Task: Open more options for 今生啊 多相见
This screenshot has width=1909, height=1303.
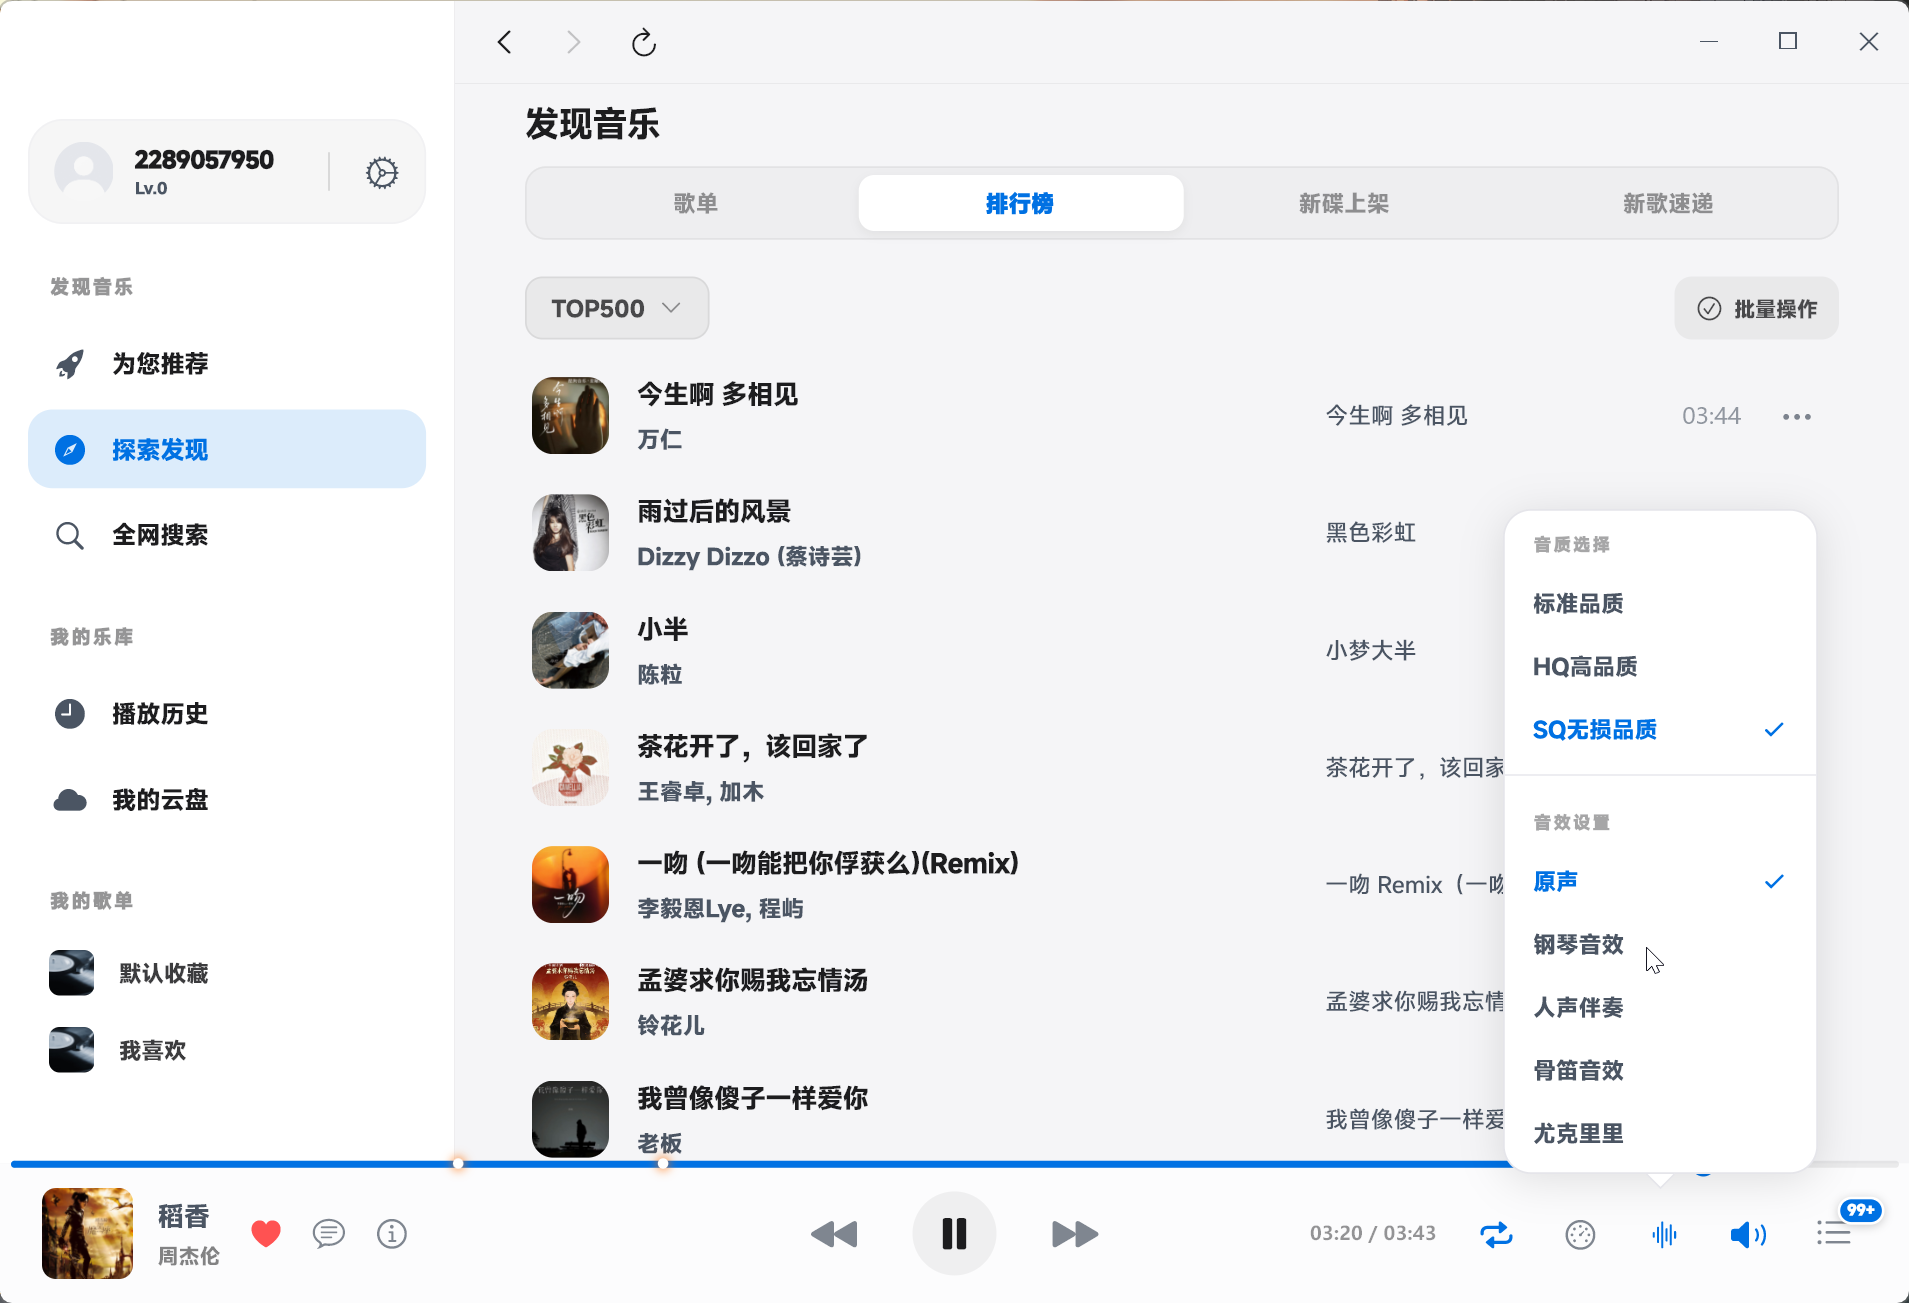Action: click(x=1796, y=415)
